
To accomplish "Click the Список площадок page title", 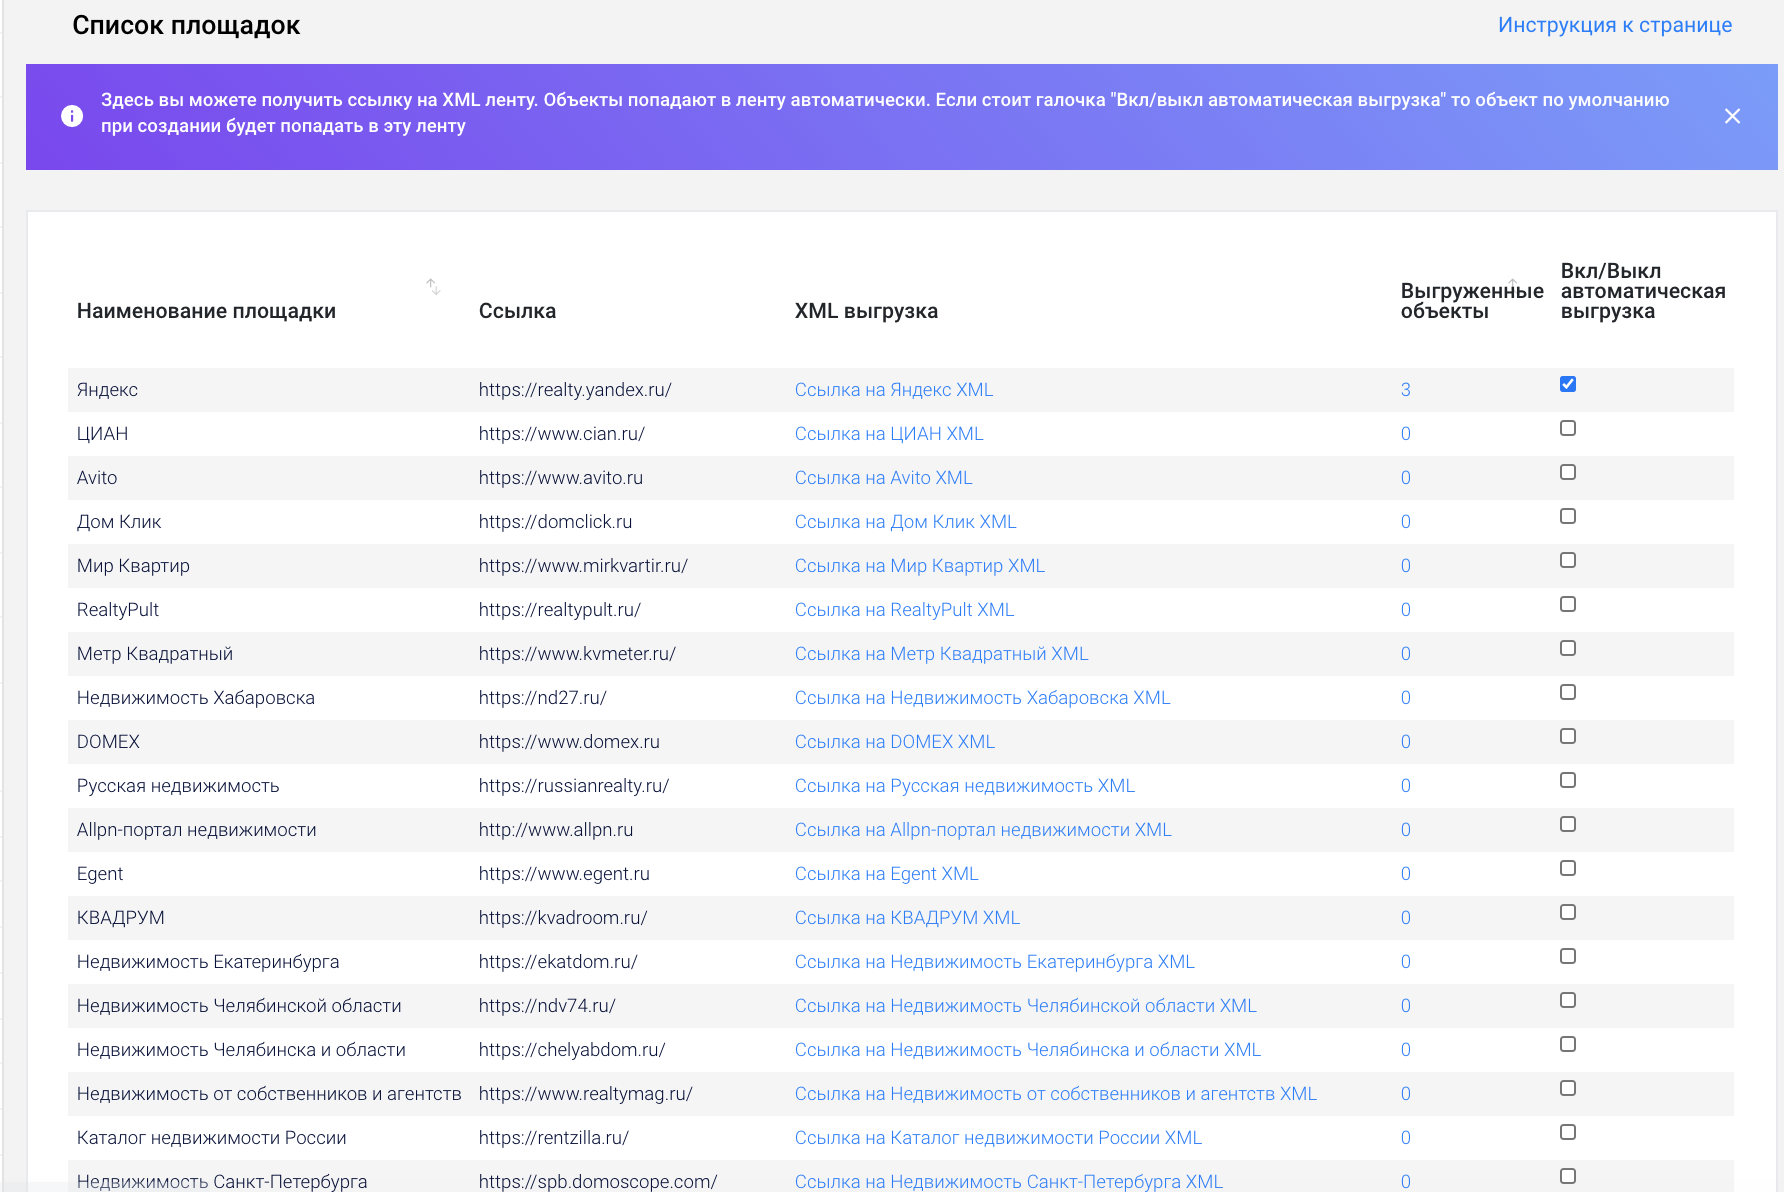I will point(186,26).
